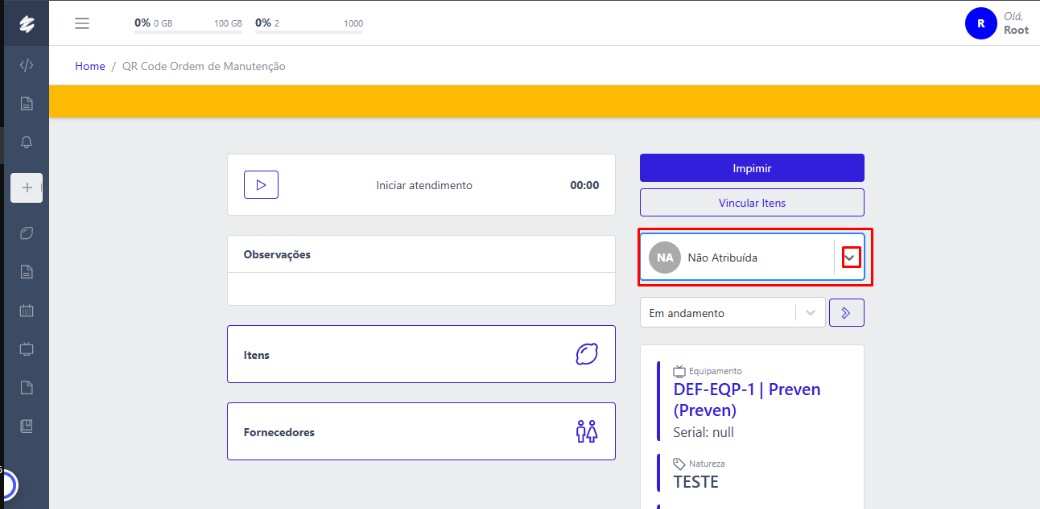Click the app logo at the sidebar top
1040x509 pixels.
pyautogui.click(x=27, y=24)
